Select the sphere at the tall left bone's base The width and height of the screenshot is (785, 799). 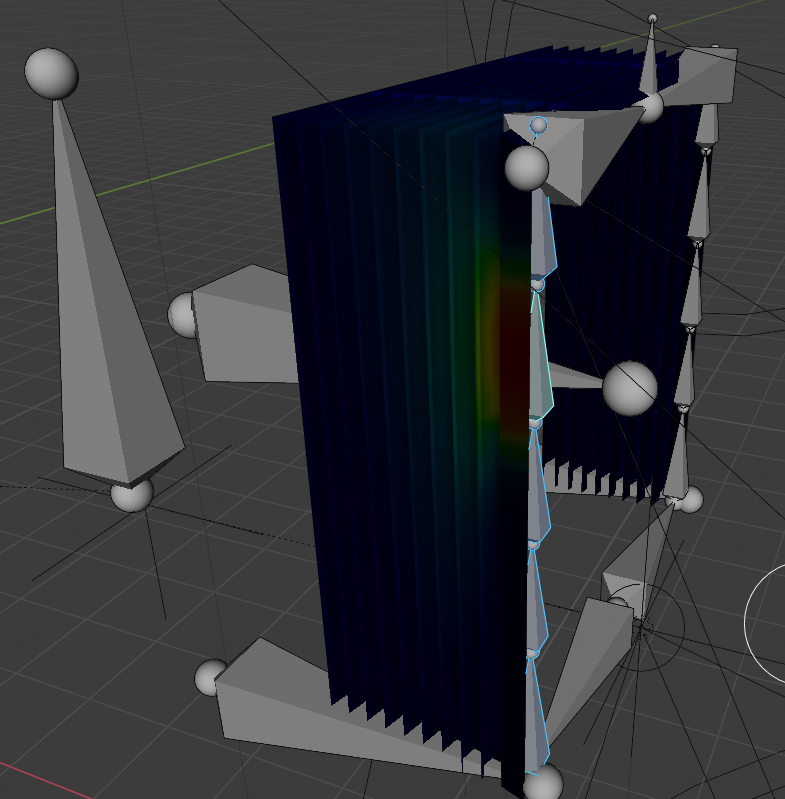point(132,493)
